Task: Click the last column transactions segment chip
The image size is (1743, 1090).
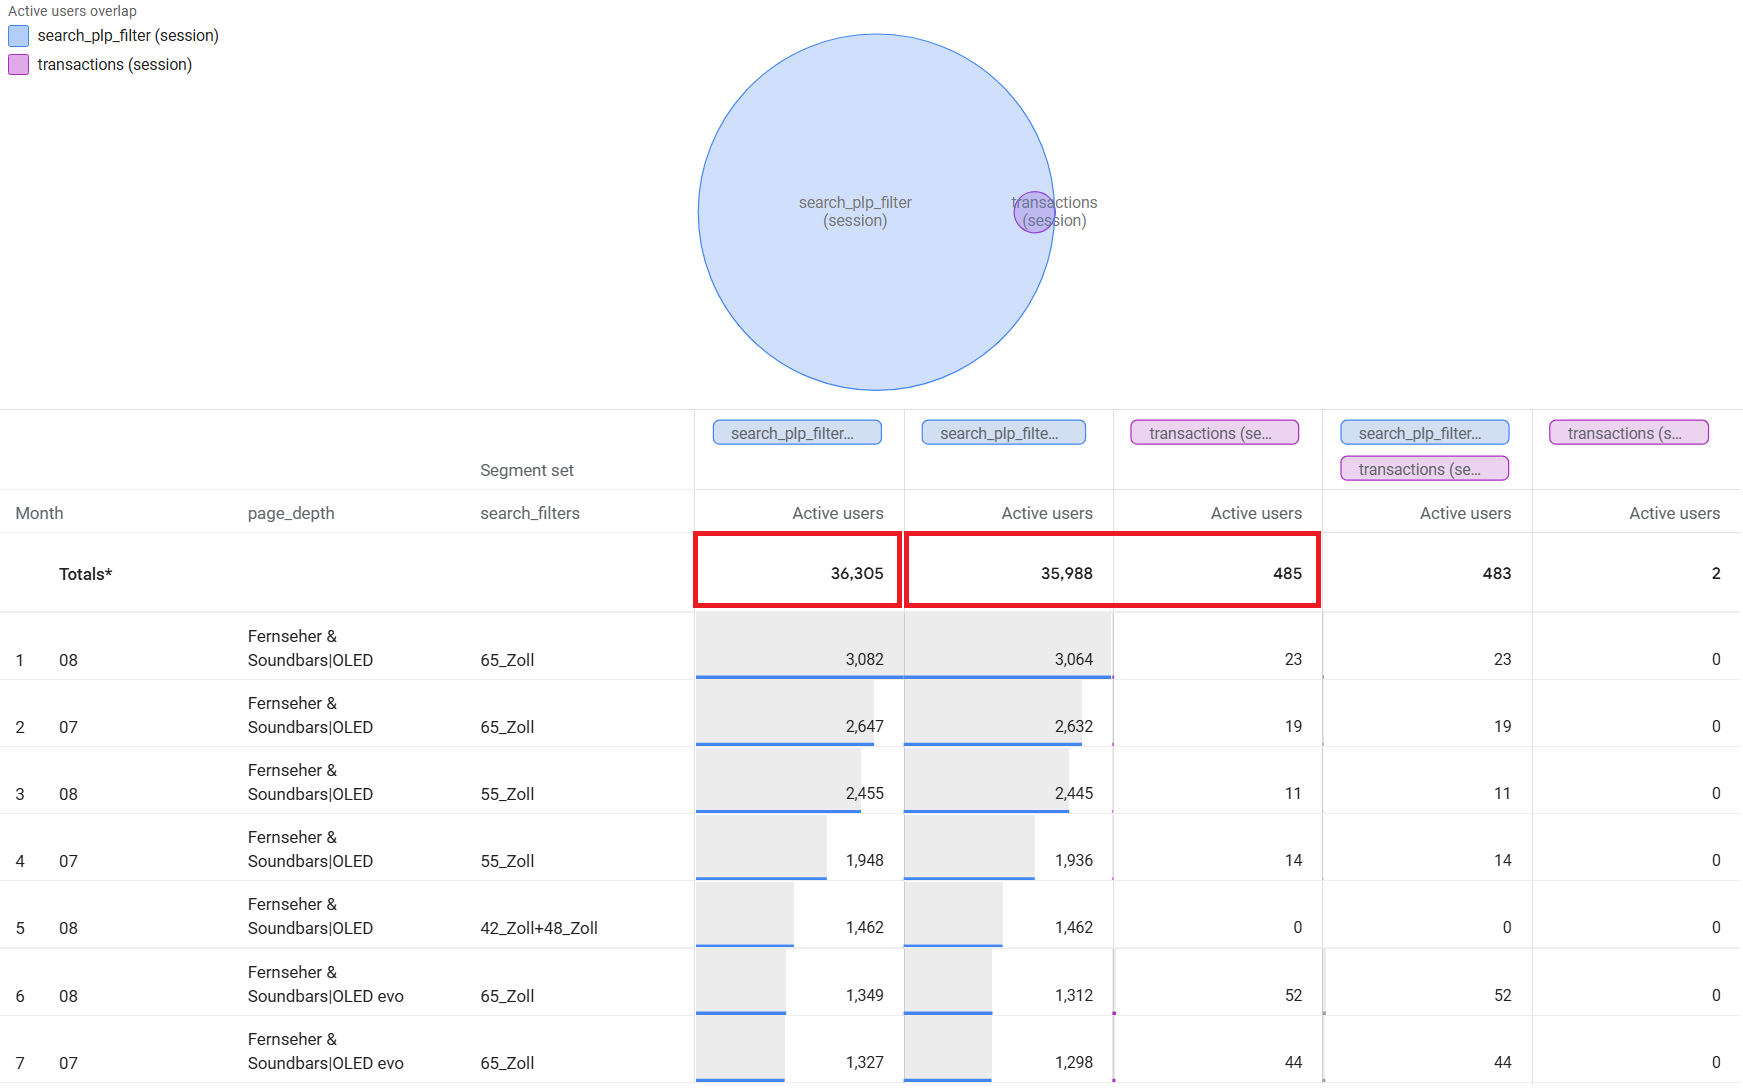Action: pyautogui.click(x=1628, y=433)
